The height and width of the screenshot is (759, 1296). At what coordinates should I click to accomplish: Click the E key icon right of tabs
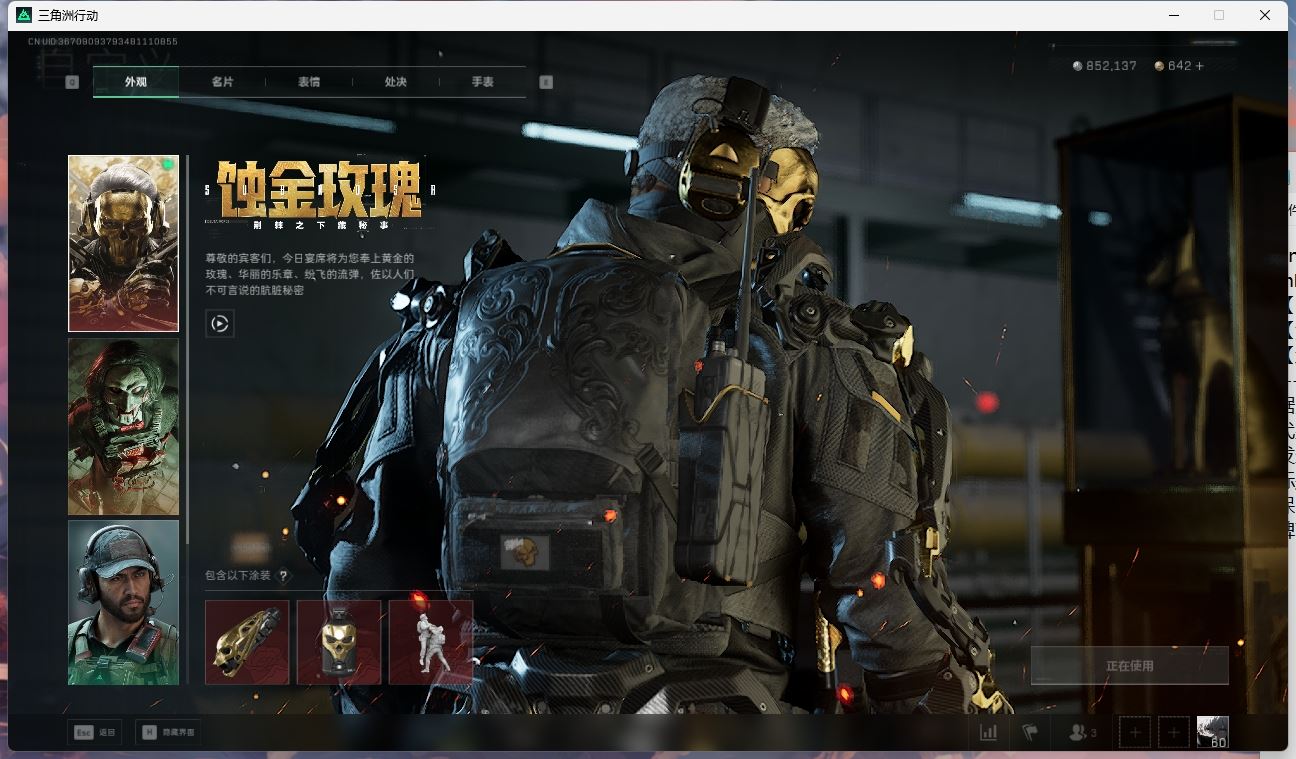click(x=546, y=81)
